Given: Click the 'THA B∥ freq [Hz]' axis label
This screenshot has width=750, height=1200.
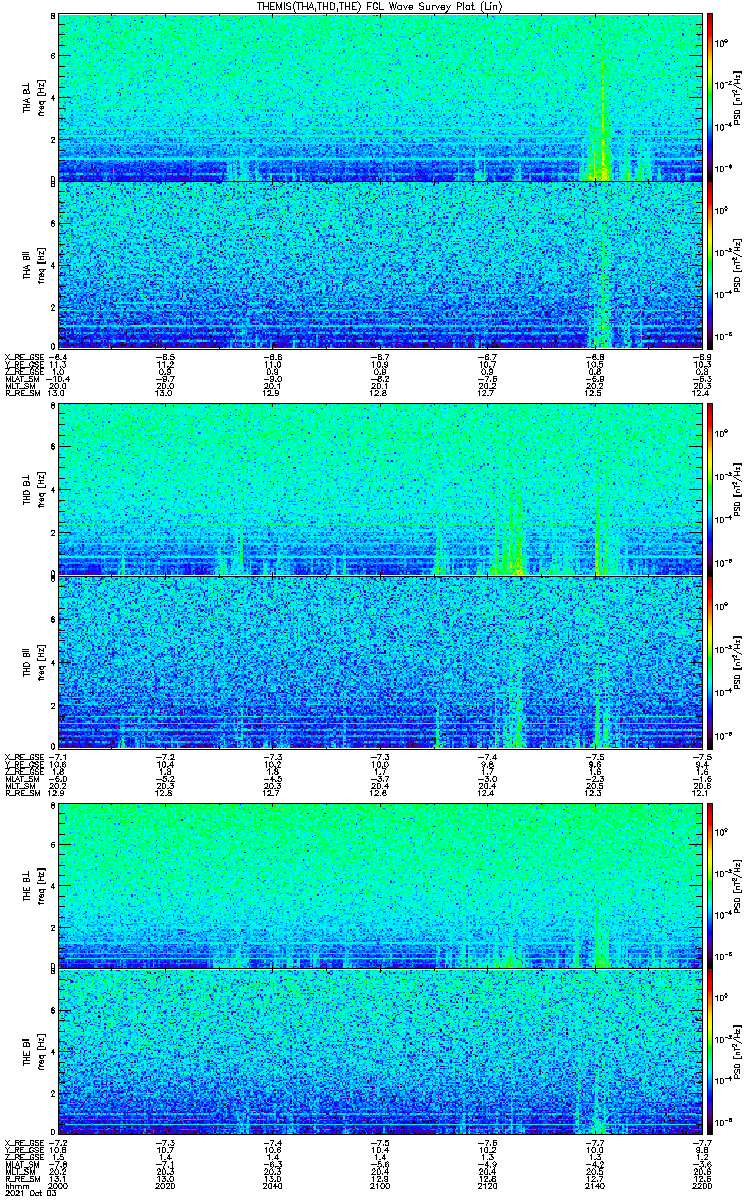Looking at the screenshot, I should [33, 265].
